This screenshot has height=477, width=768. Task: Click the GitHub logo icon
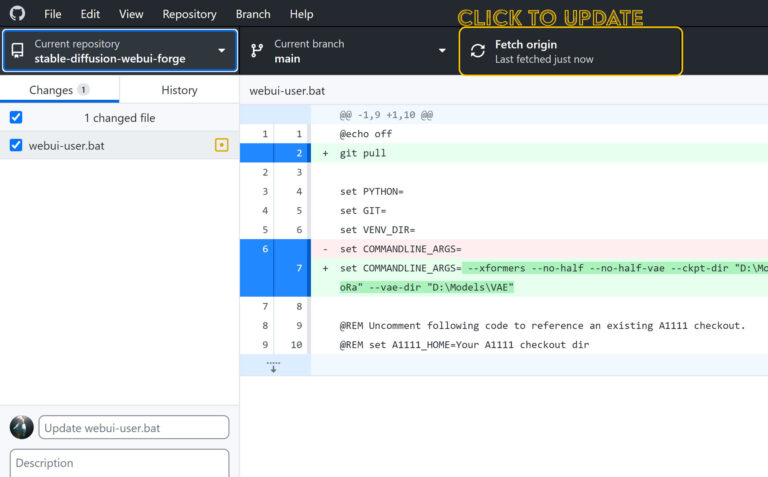17,14
